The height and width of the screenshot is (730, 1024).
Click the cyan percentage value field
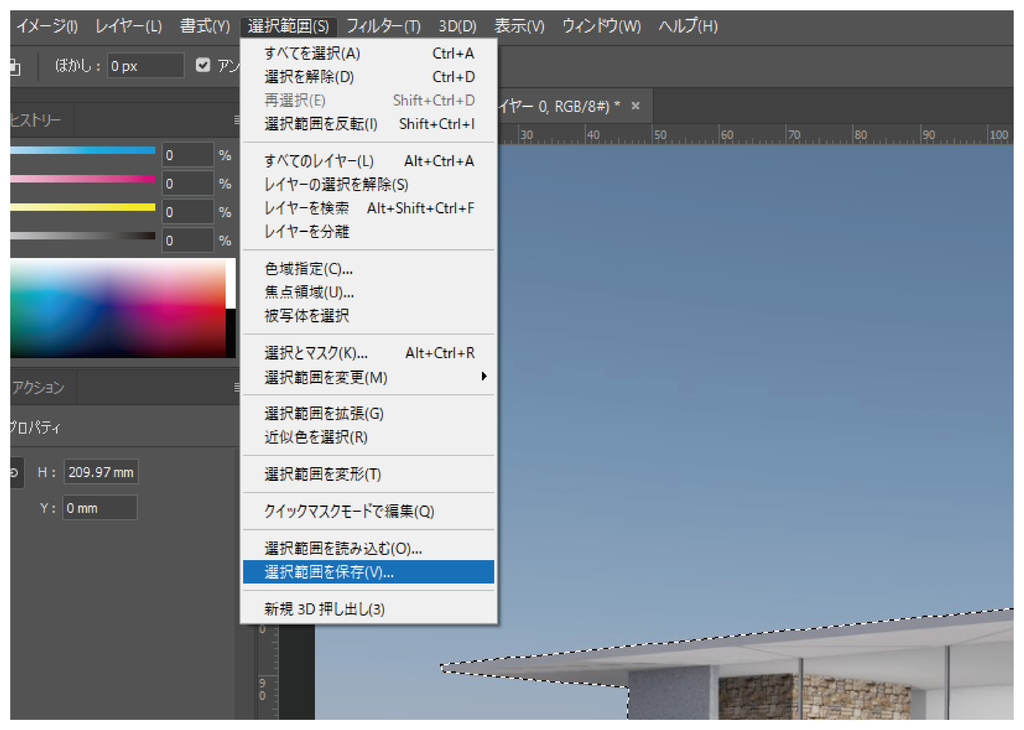point(187,155)
